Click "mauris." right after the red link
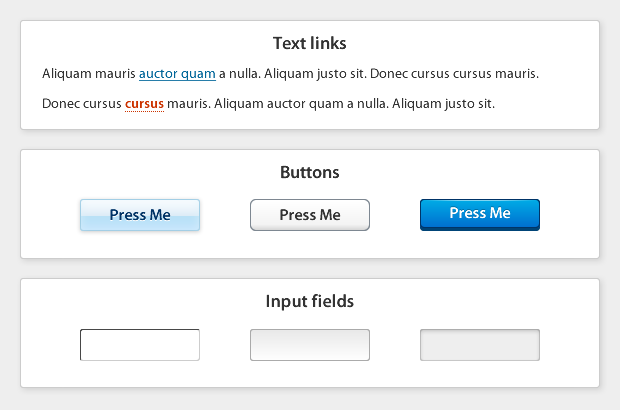 (189, 104)
